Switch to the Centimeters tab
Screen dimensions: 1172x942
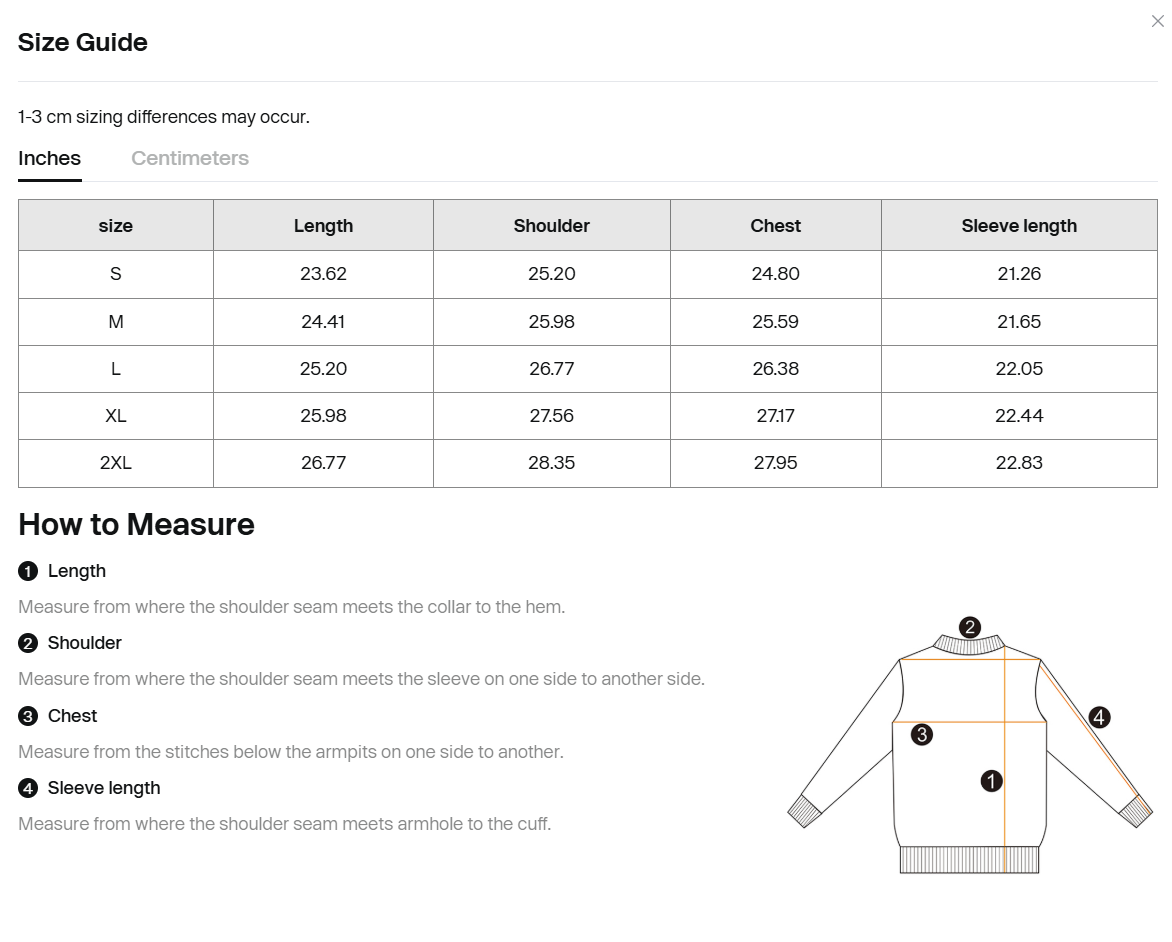(x=190, y=158)
